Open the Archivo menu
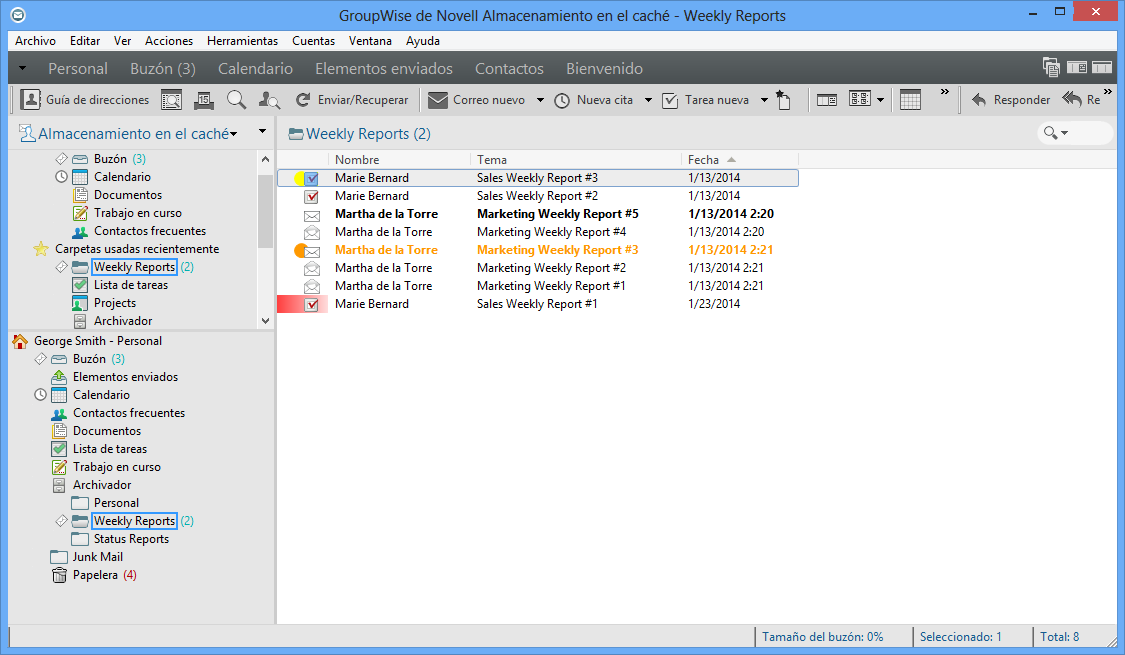Screen dimensions: 1125x655 click(35, 41)
